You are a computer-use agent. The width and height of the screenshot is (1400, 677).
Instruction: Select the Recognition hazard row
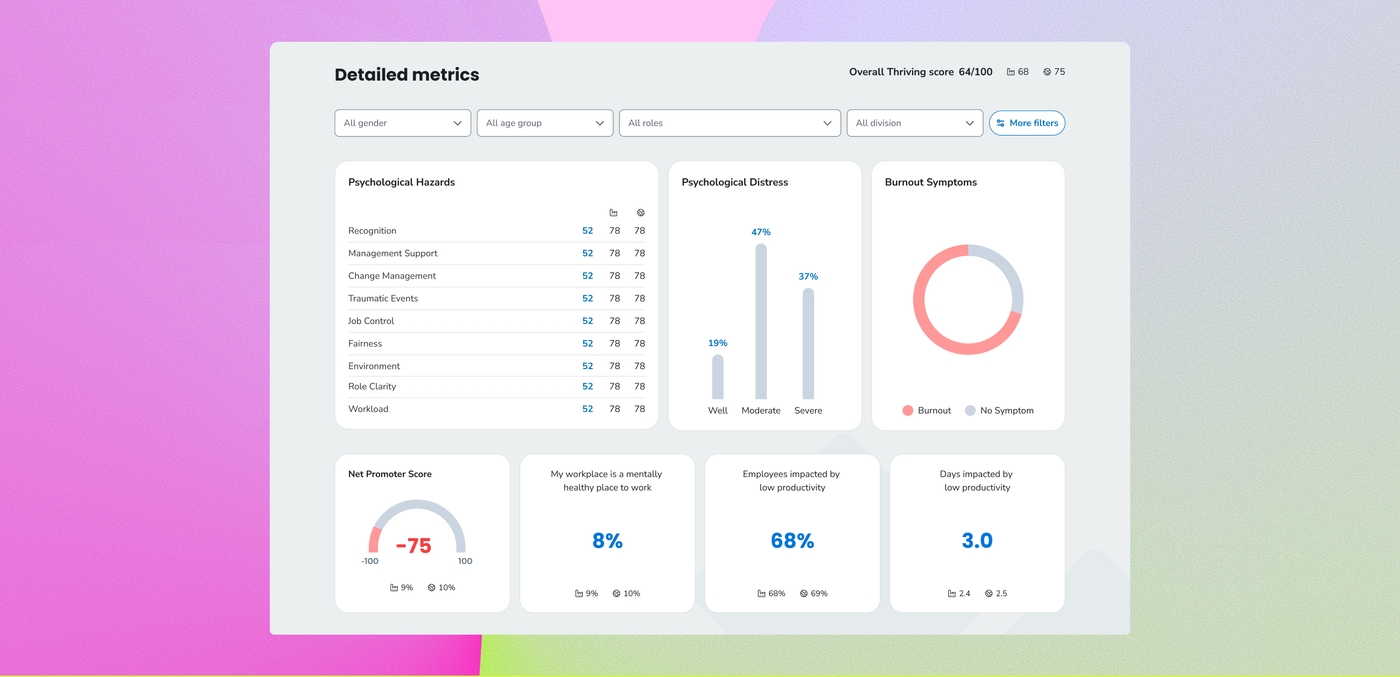497,231
